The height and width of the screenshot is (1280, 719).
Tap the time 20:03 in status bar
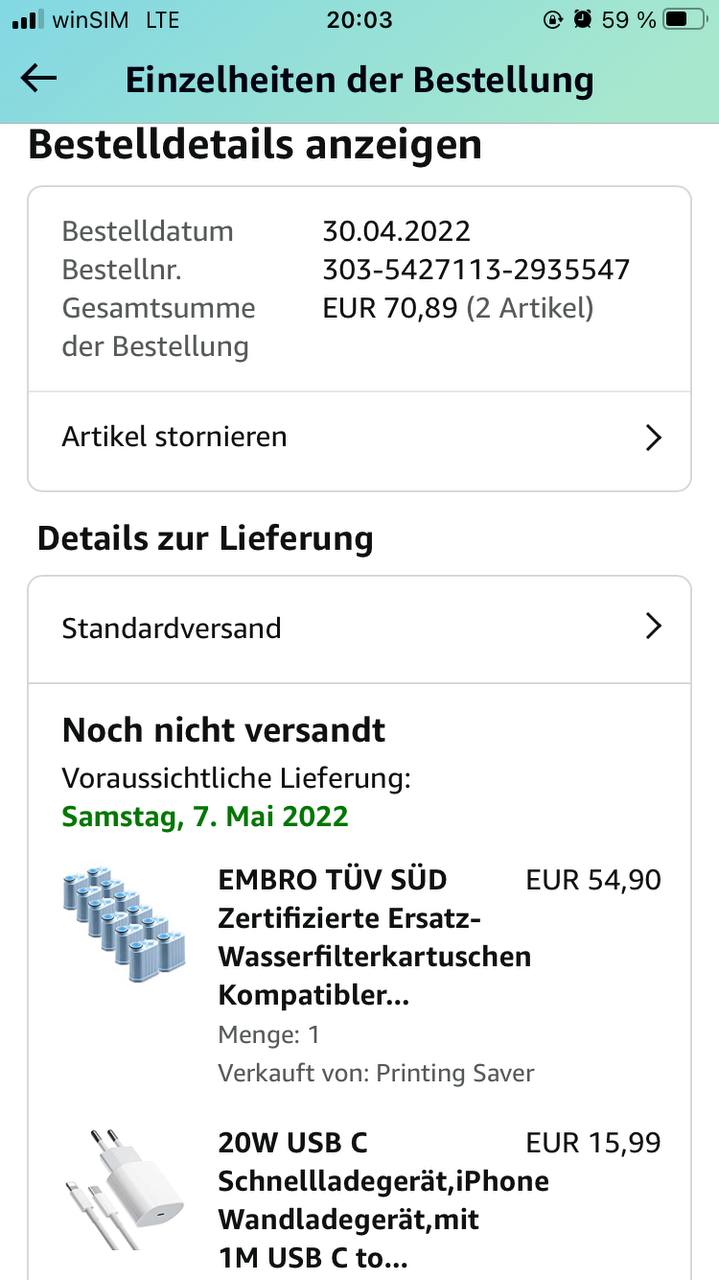click(x=359, y=19)
